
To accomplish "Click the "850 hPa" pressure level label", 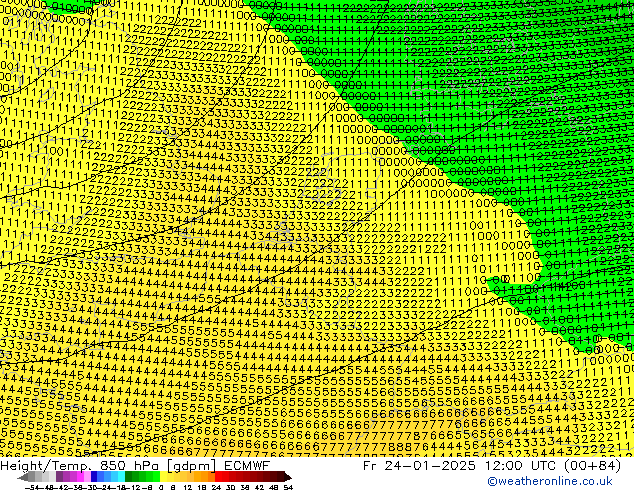I will click(125, 465).
